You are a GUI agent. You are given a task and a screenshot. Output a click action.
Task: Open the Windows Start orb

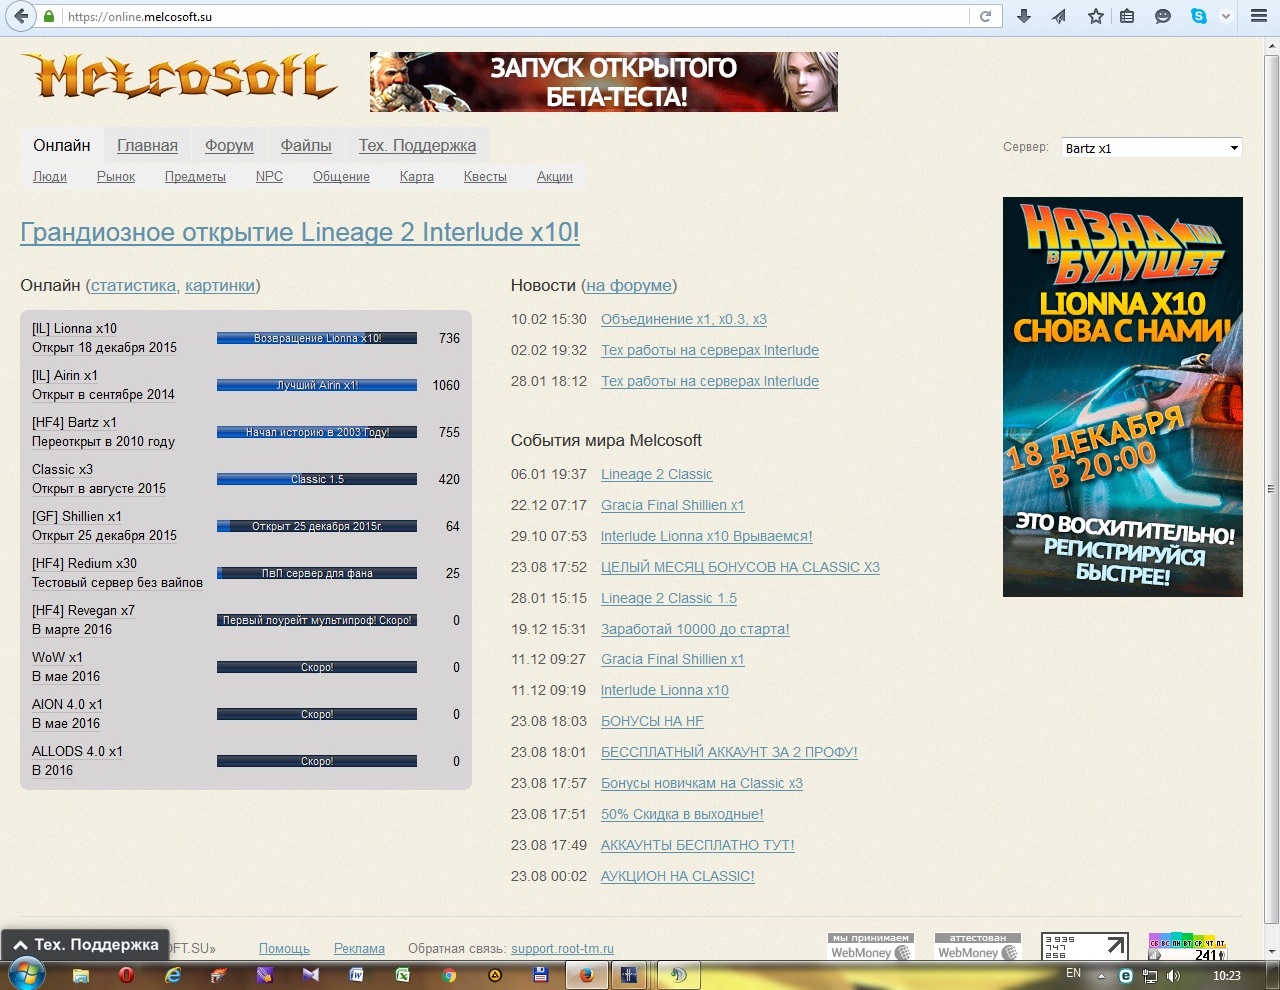27,973
